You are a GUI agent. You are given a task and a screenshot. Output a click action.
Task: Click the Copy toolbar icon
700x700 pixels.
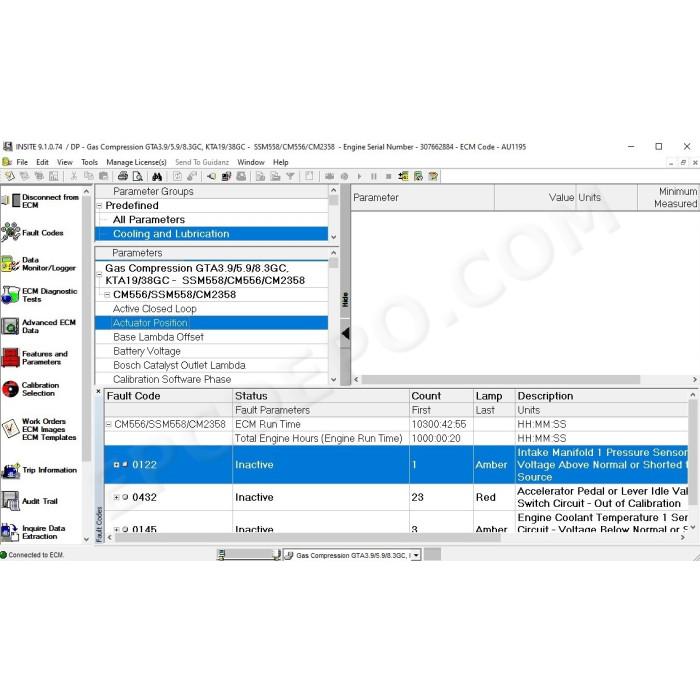(x=89, y=176)
